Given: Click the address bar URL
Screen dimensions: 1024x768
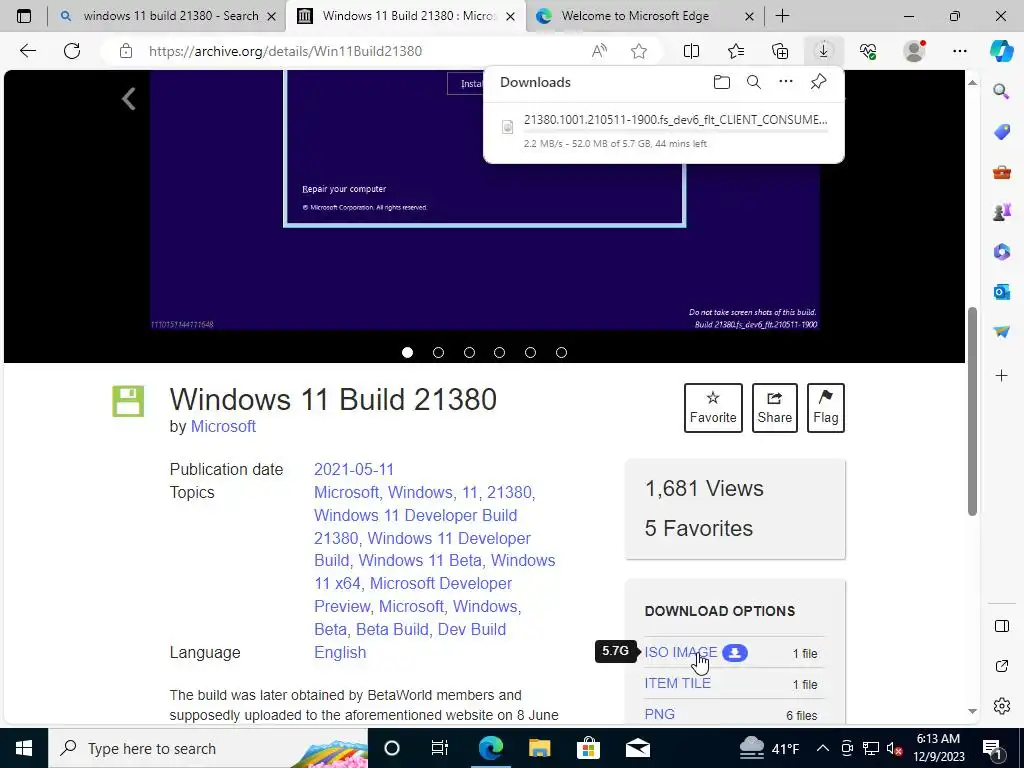Looking at the screenshot, I should tap(285, 51).
